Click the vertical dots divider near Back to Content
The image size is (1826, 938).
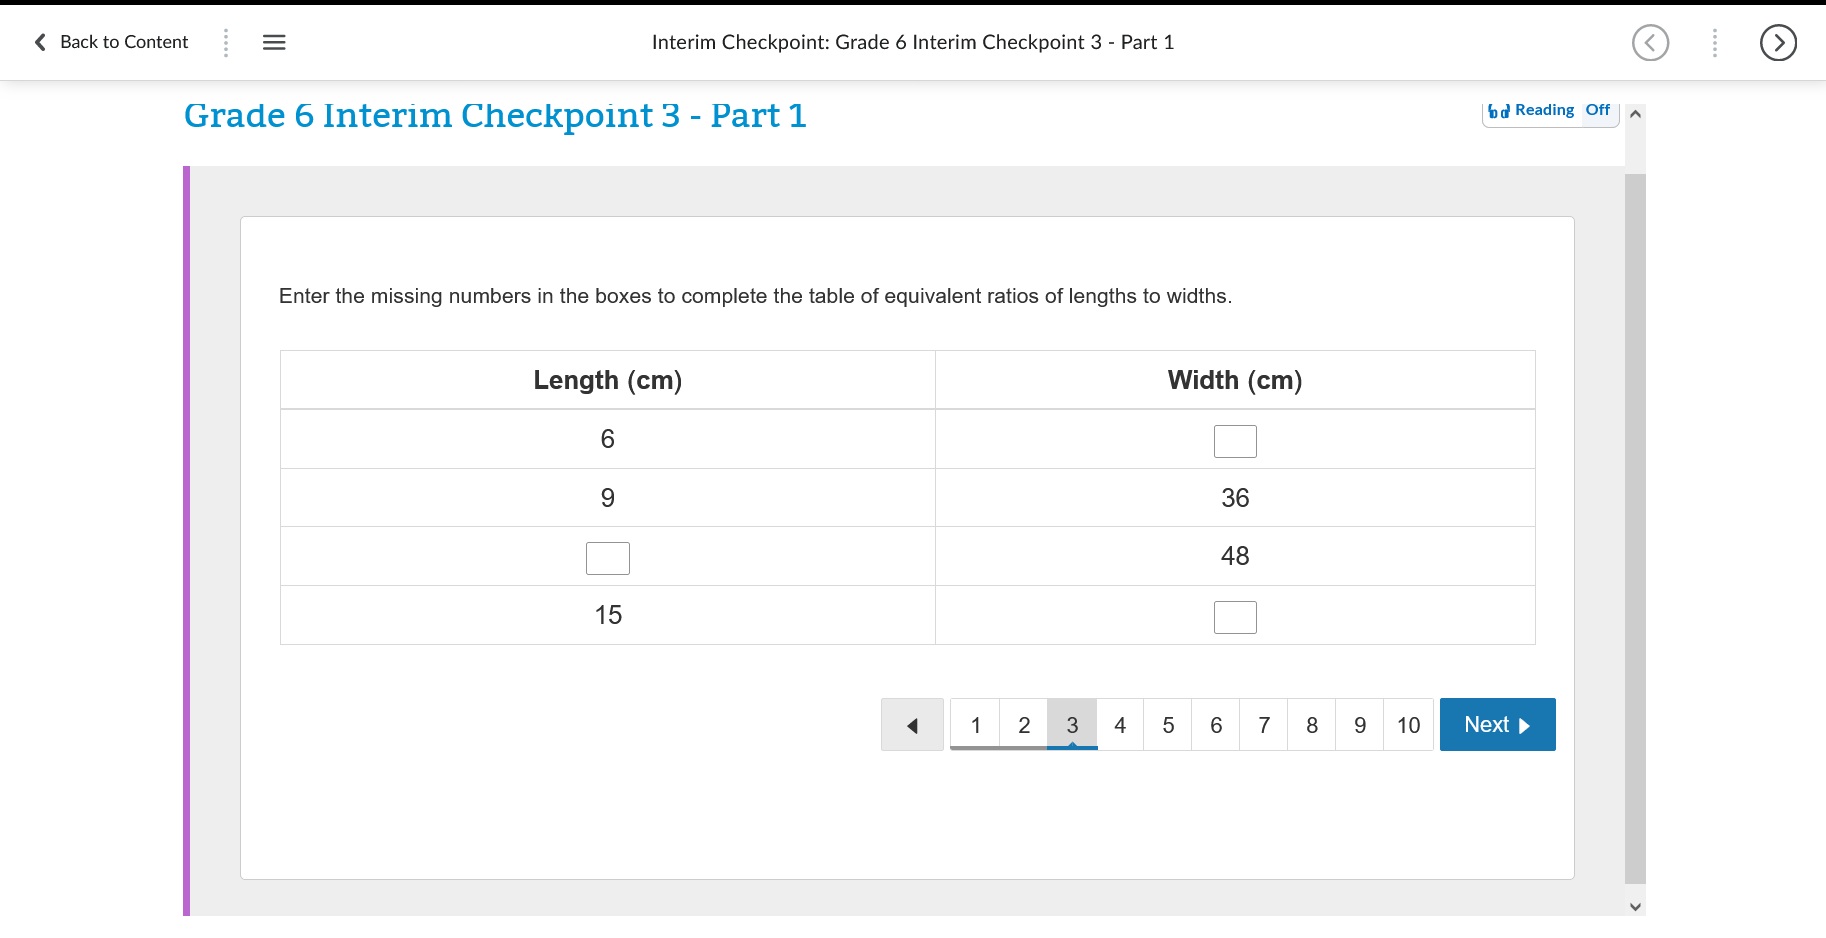(x=225, y=42)
